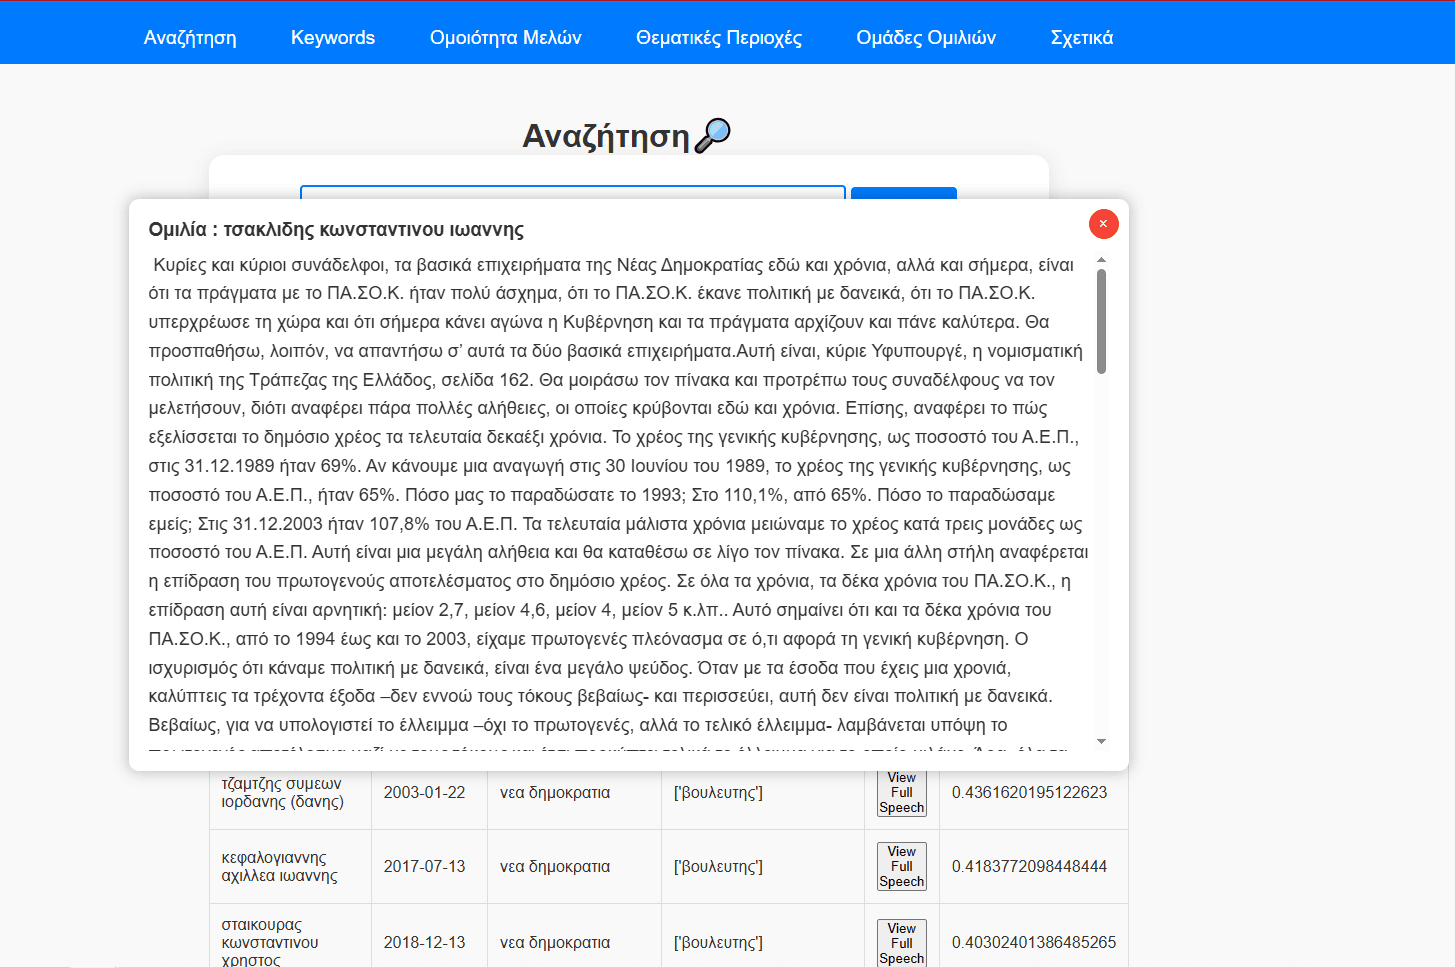Go to the Keywords page
1455x968 pixels.
(333, 38)
